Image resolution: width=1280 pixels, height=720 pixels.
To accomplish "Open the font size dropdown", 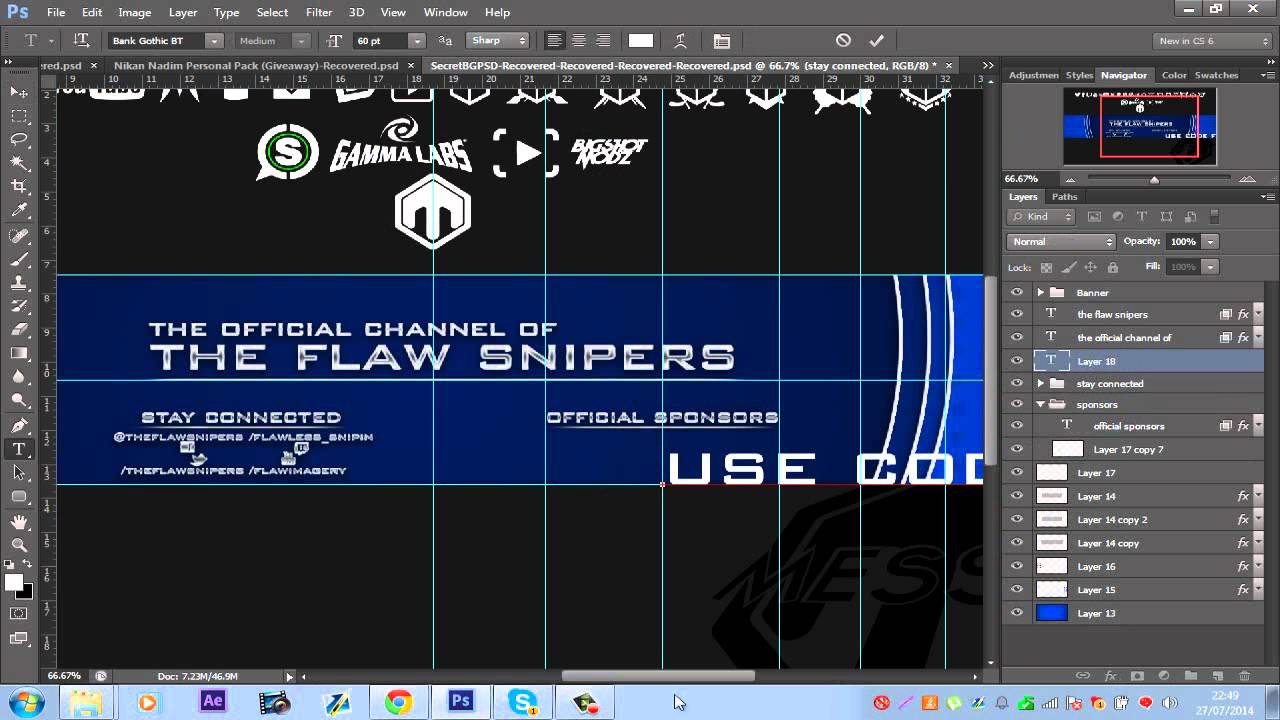I will (x=416, y=41).
